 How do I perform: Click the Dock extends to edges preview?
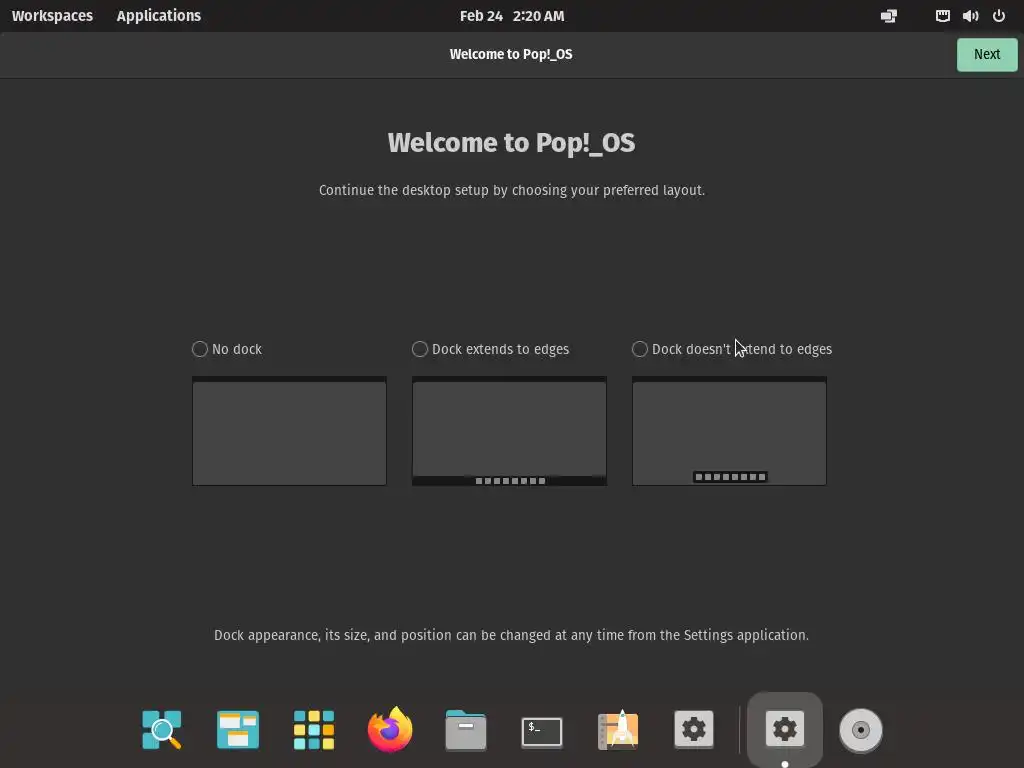click(509, 431)
